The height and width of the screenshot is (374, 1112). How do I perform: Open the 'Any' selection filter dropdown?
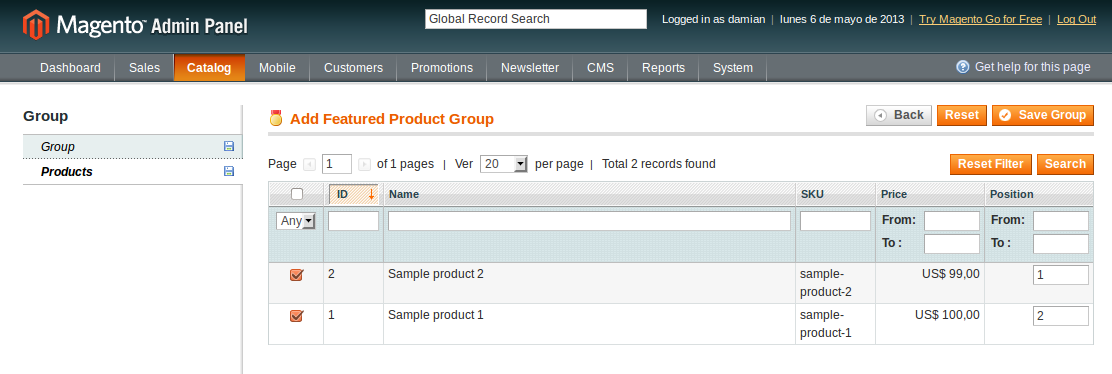click(x=296, y=221)
